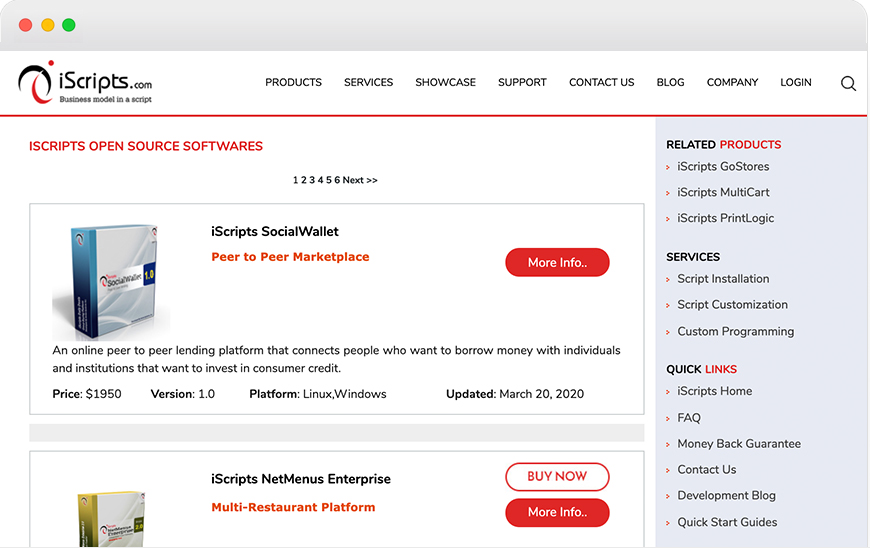870x548 pixels.
Task: Click the iScripts.com logo
Action: click(85, 82)
